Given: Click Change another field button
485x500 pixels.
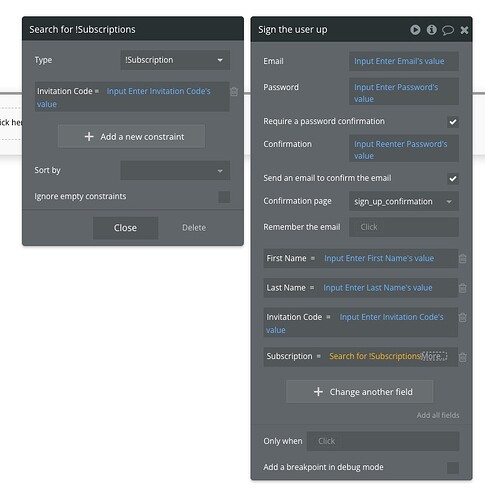Looking at the screenshot, I should click(360, 391).
